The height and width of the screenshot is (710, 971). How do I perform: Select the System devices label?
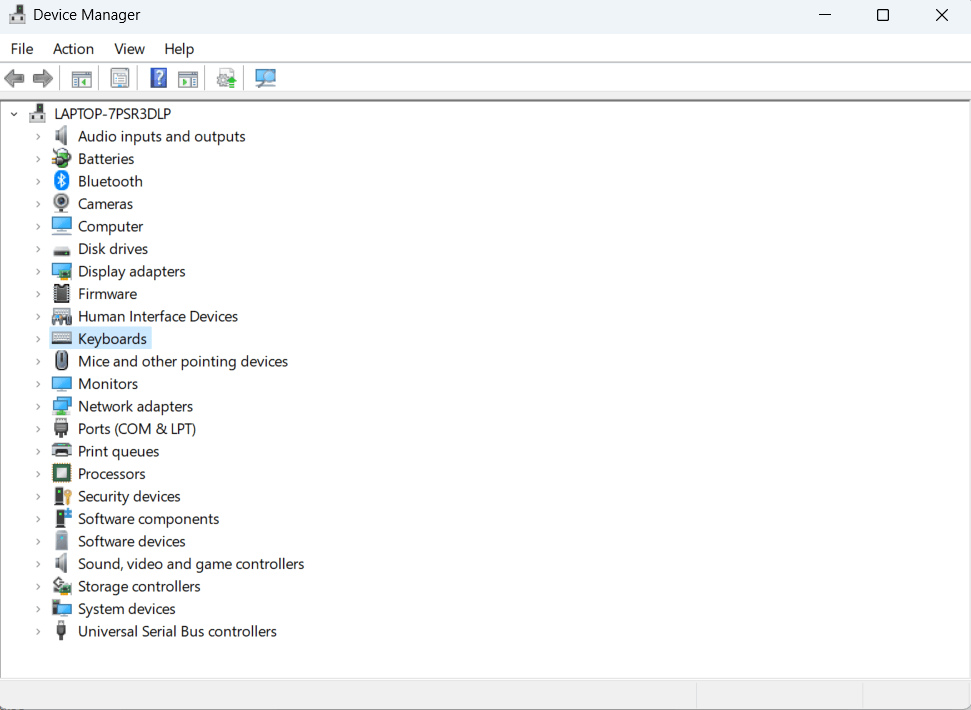pyautogui.click(x=126, y=609)
